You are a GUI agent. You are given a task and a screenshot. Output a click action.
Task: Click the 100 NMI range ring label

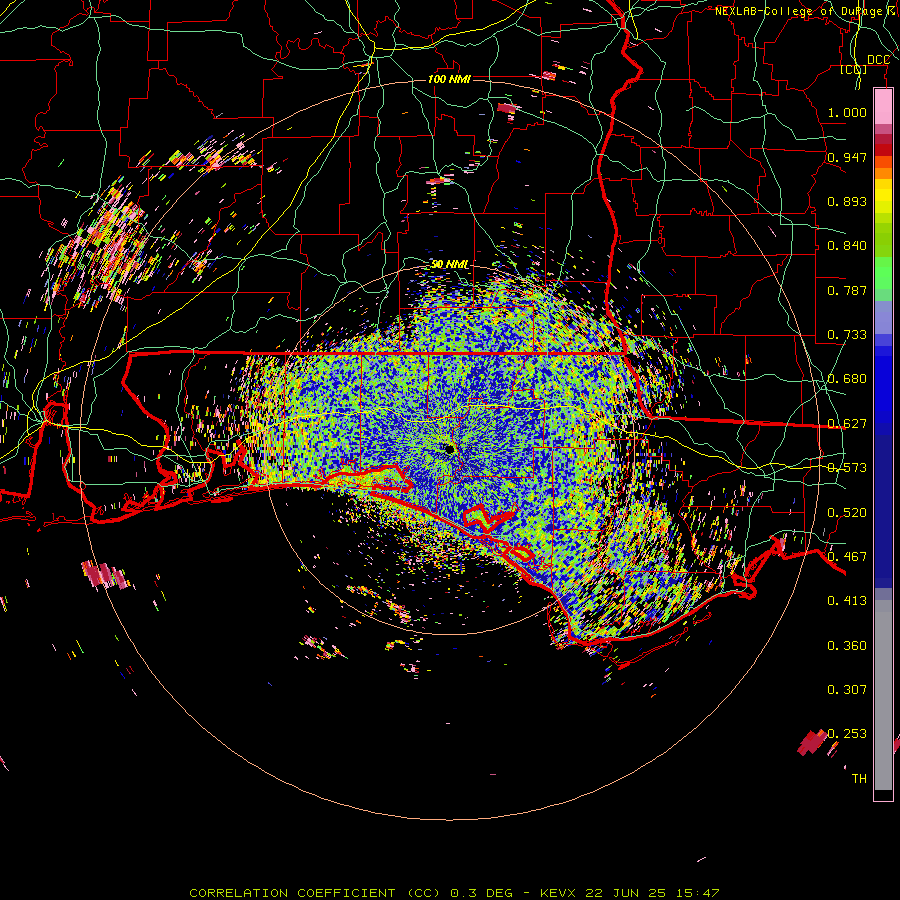click(x=449, y=79)
